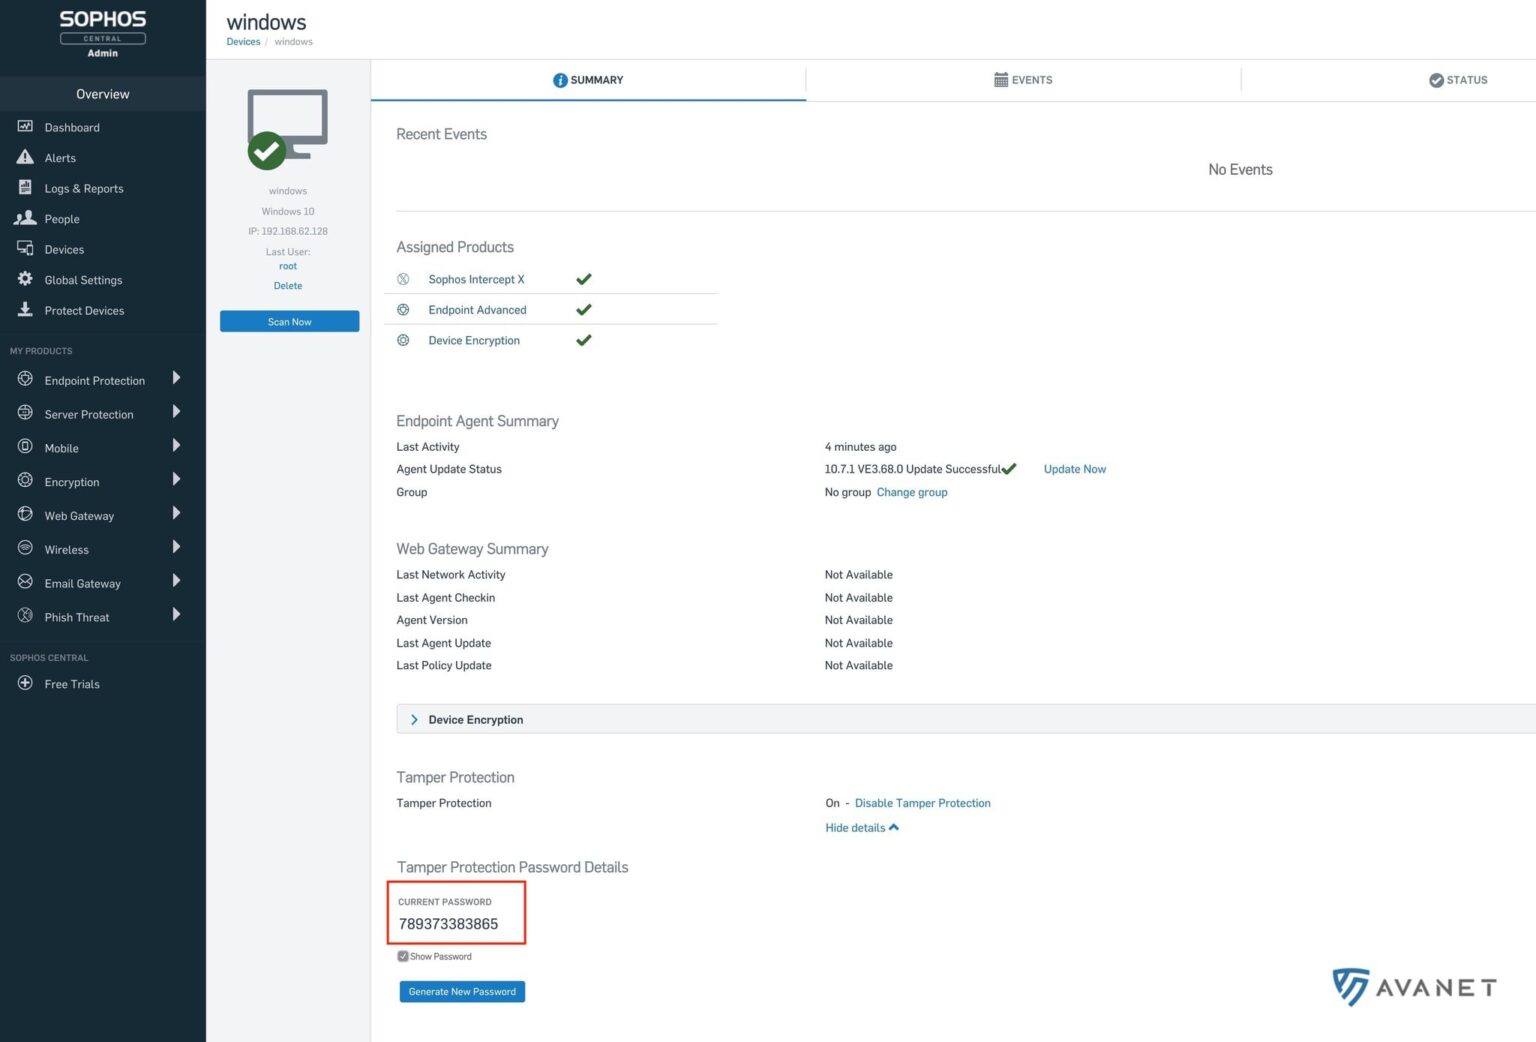Click the Scan Now button

[x=289, y=321]
